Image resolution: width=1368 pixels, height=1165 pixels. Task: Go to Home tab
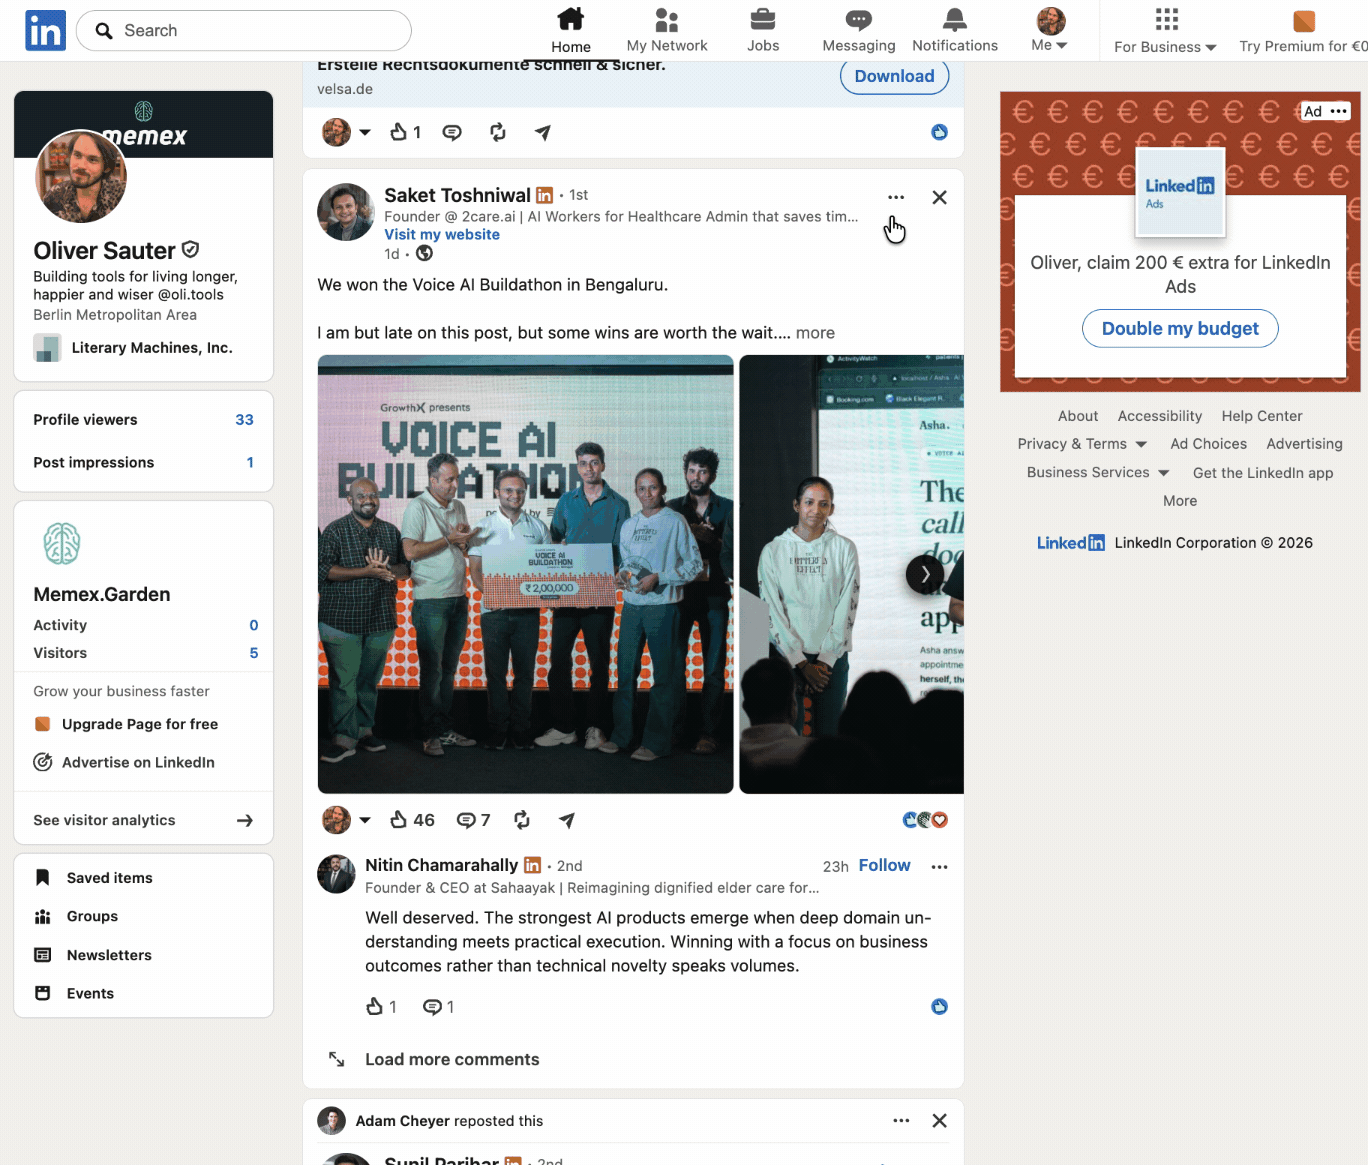point(571,31)
